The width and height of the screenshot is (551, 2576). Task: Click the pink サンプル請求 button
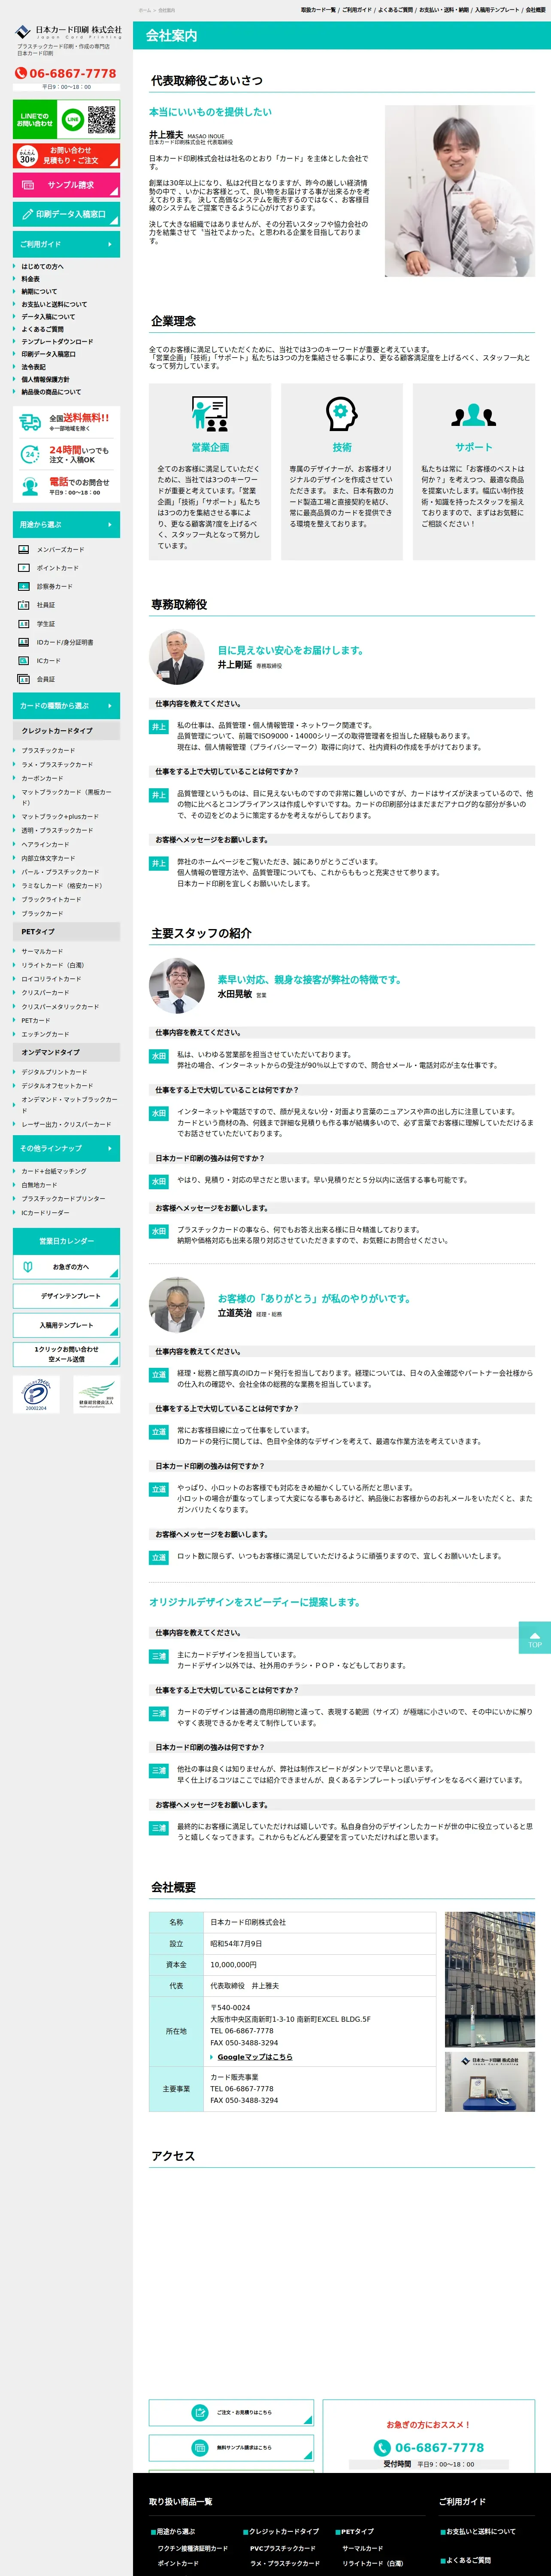click(x=66, y=185)
